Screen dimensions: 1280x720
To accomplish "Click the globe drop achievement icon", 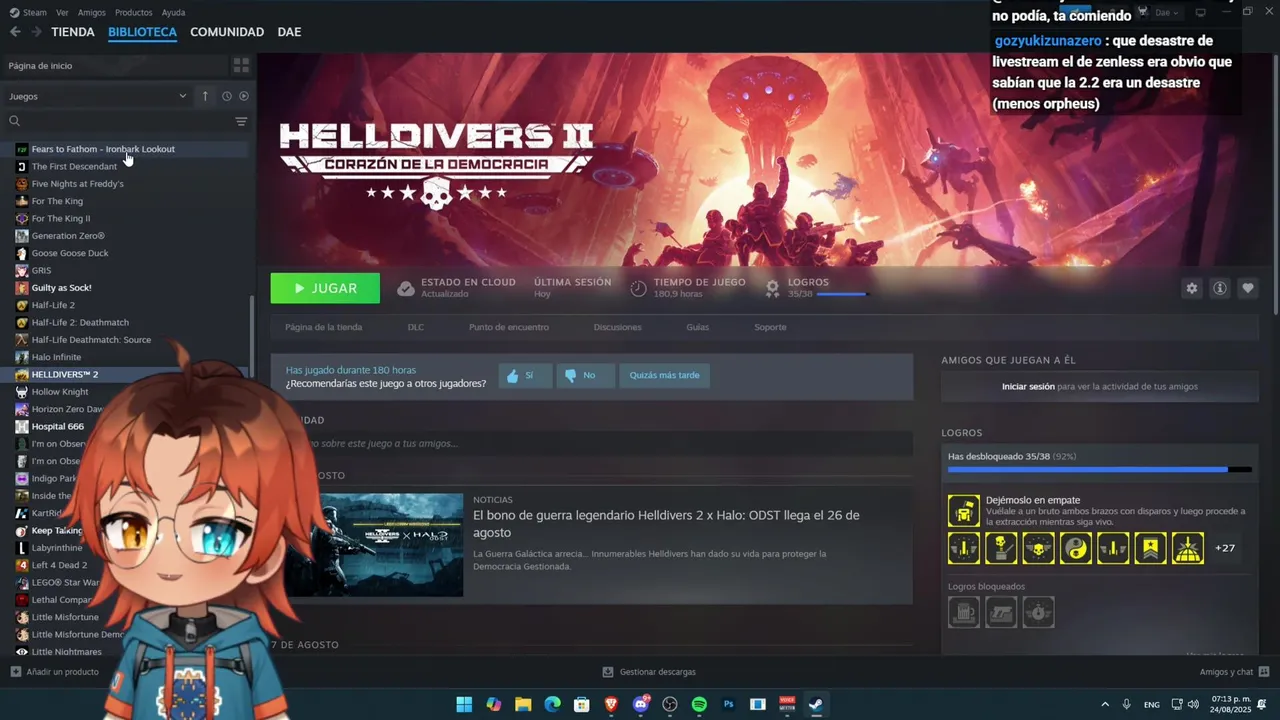I will 1187,548.
